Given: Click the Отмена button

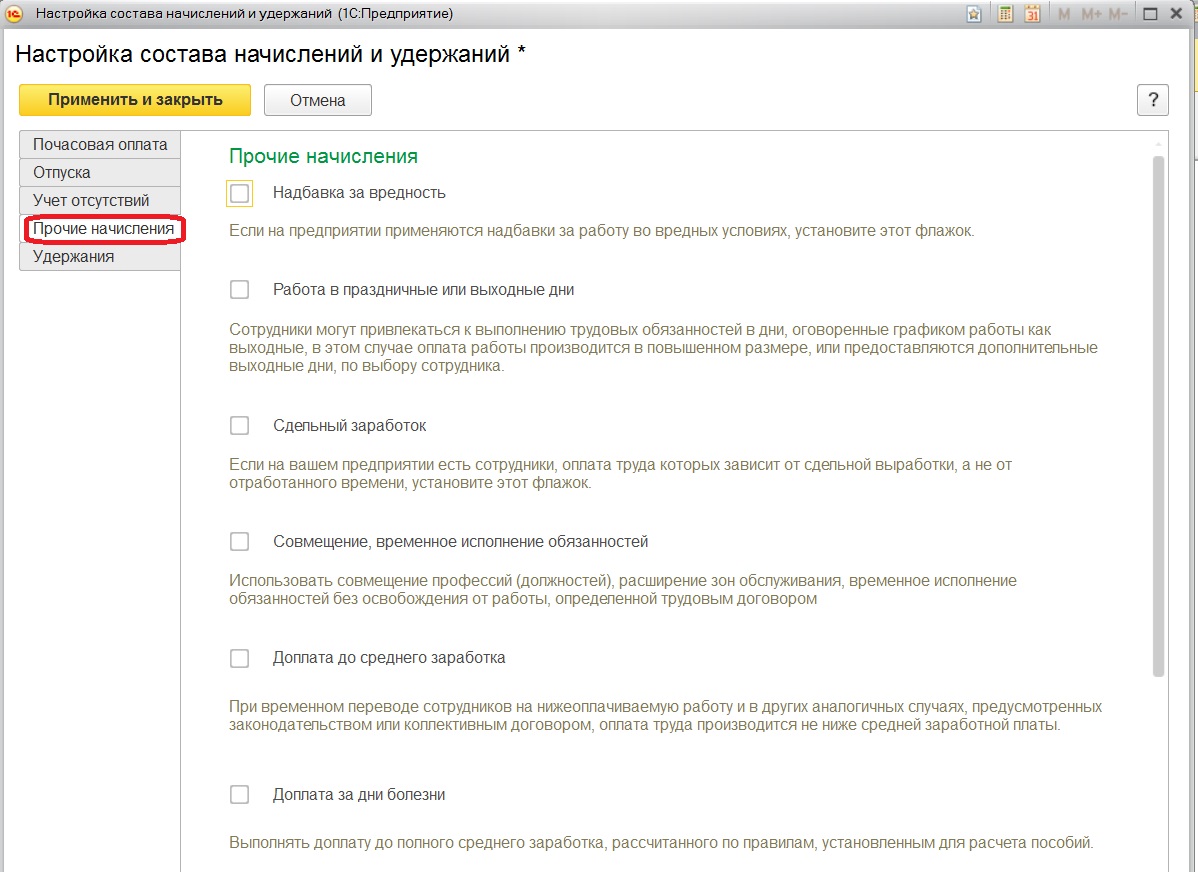Looking at the screenshot, I should coord(318,100).
